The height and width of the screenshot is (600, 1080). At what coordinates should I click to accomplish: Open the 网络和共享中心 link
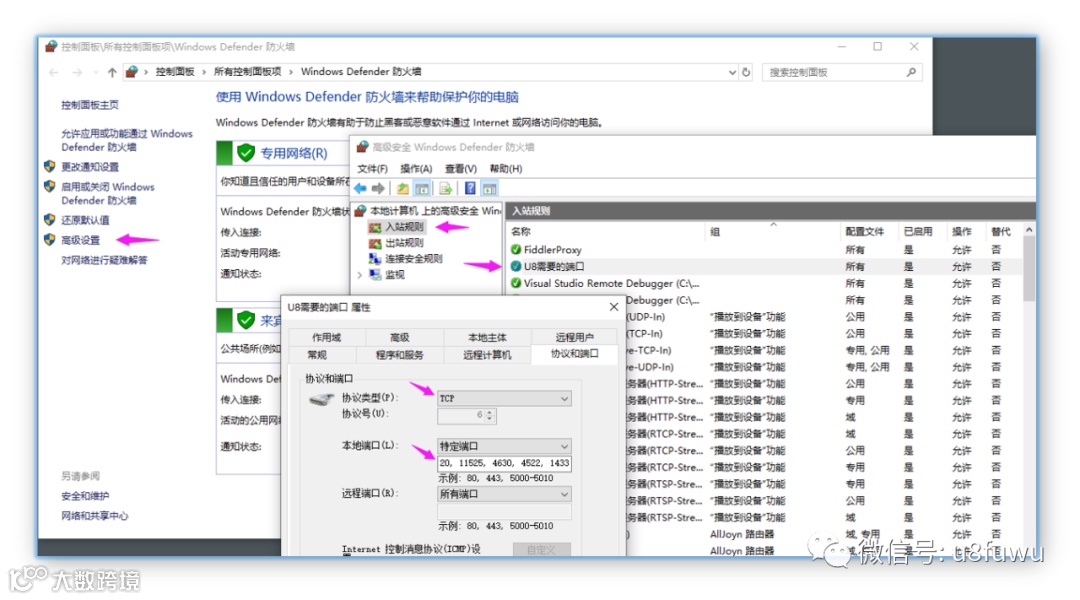pyautogui.click(x=94, y=516)
